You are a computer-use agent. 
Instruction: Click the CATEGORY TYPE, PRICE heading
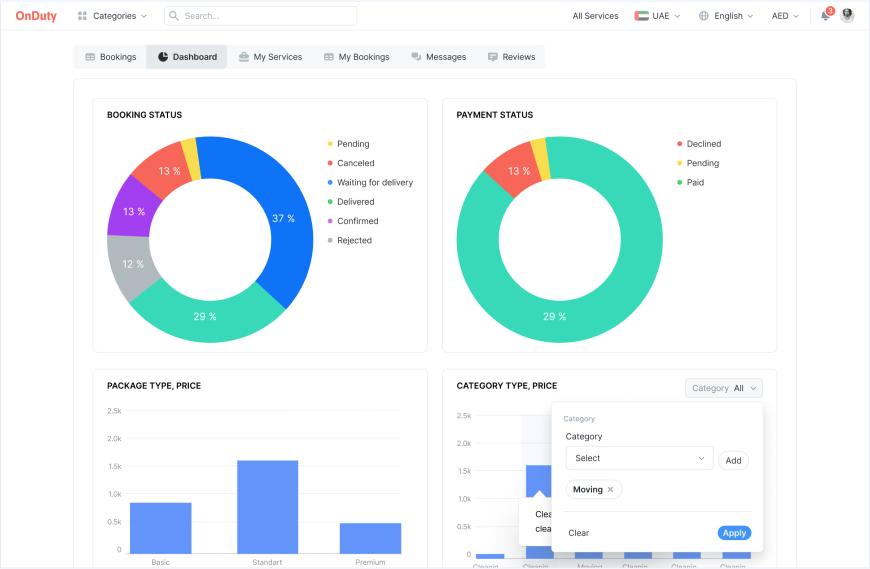click(507, 385)
